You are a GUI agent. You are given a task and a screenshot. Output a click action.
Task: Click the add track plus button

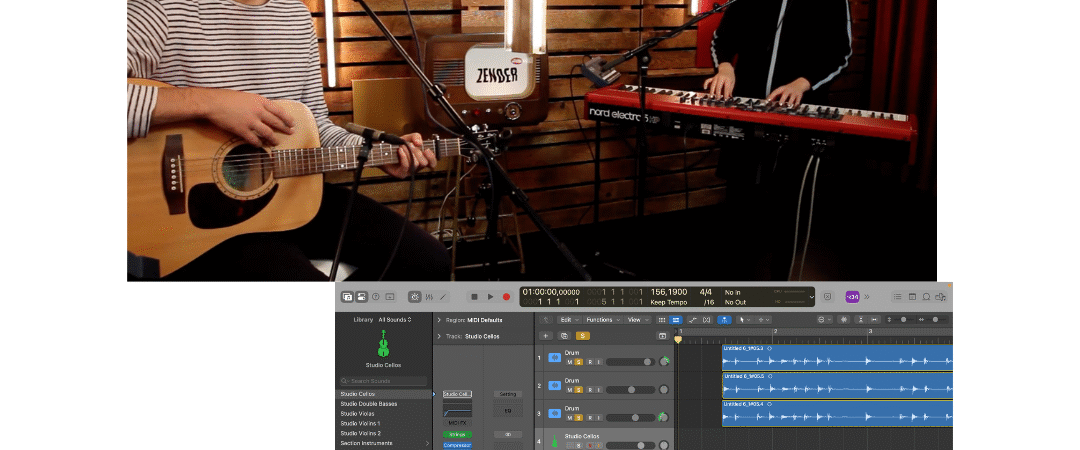point(546,336)
